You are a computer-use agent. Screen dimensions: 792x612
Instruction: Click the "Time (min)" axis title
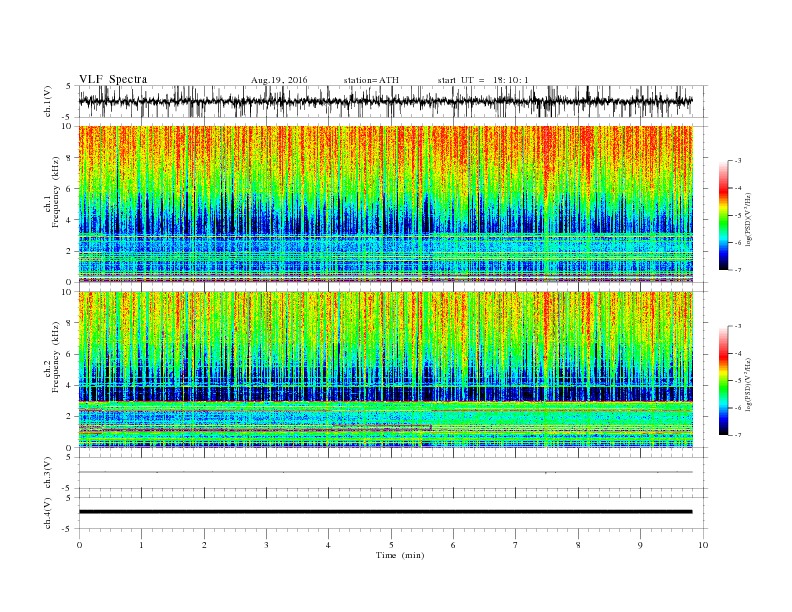(x=400, y=555)
